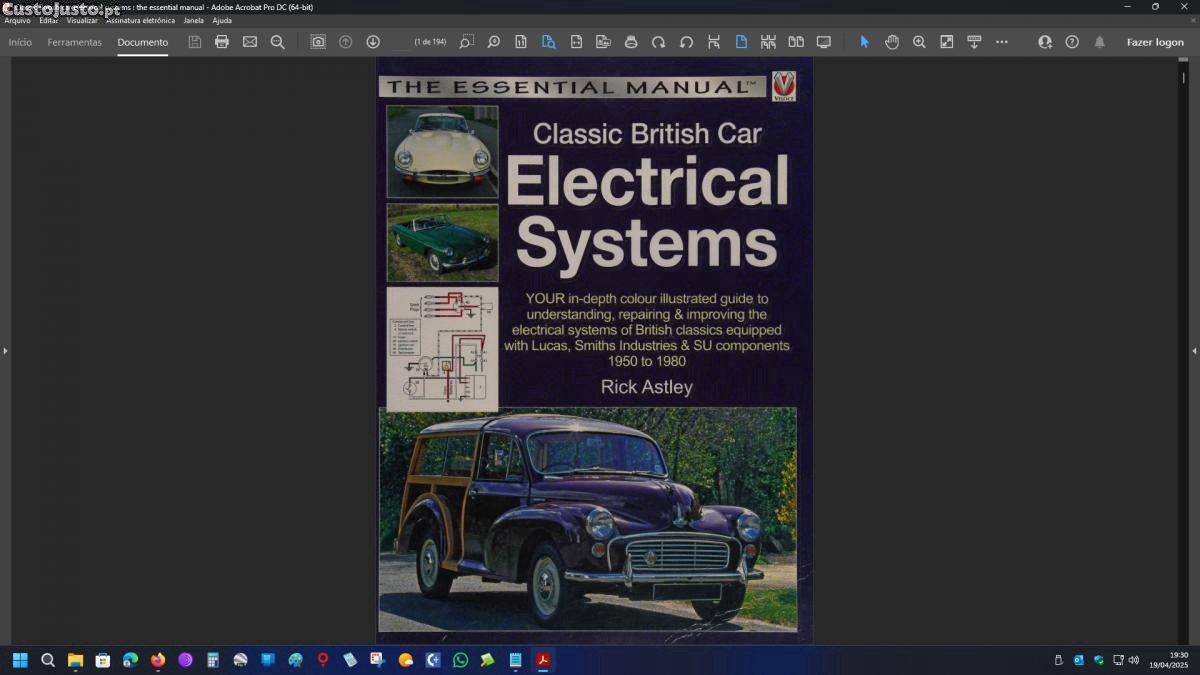Open the search magnifier tool
1200x675 pixels.
(x=278, y=42)
